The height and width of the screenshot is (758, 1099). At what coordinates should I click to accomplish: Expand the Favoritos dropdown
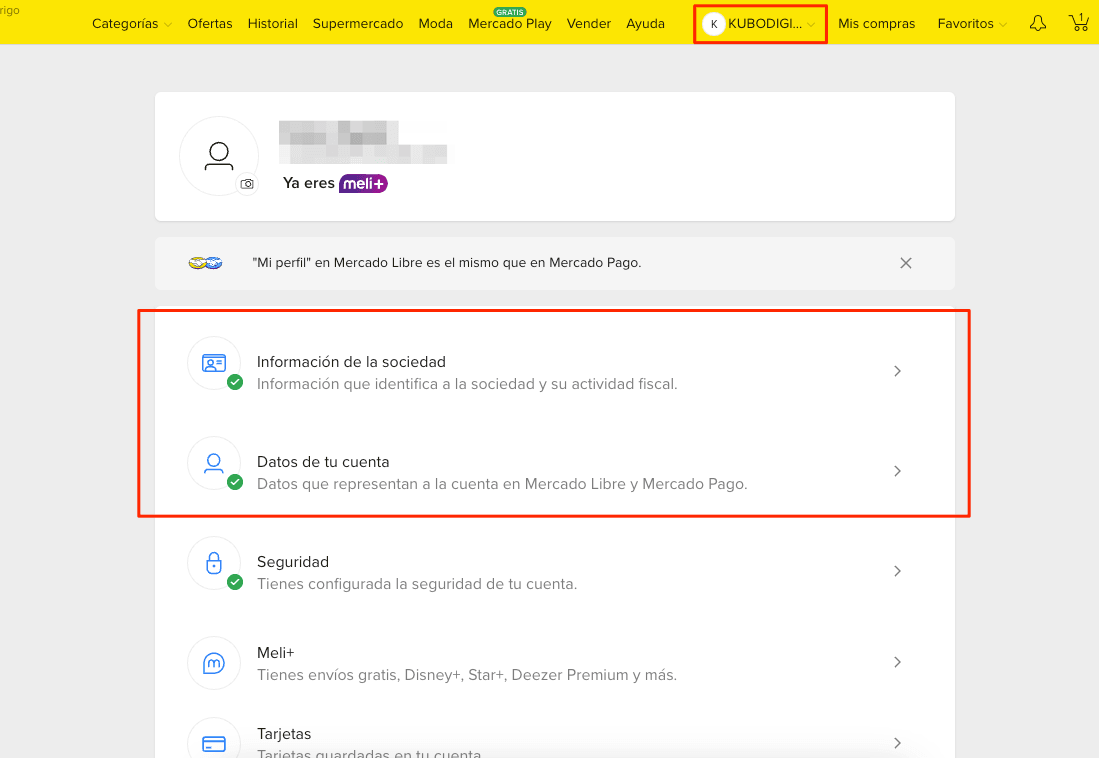click(x=972, y=24)
